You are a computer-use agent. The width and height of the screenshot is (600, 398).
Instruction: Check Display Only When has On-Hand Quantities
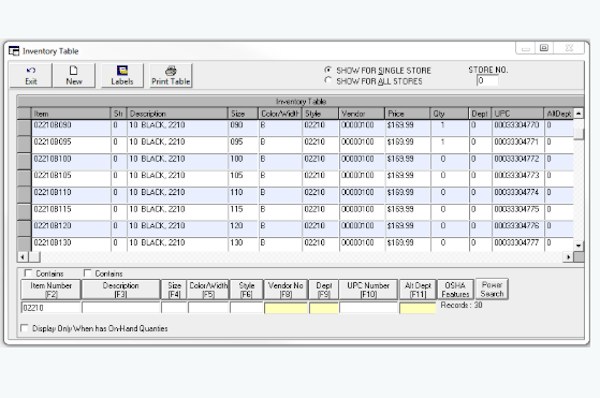pos(24,328)
